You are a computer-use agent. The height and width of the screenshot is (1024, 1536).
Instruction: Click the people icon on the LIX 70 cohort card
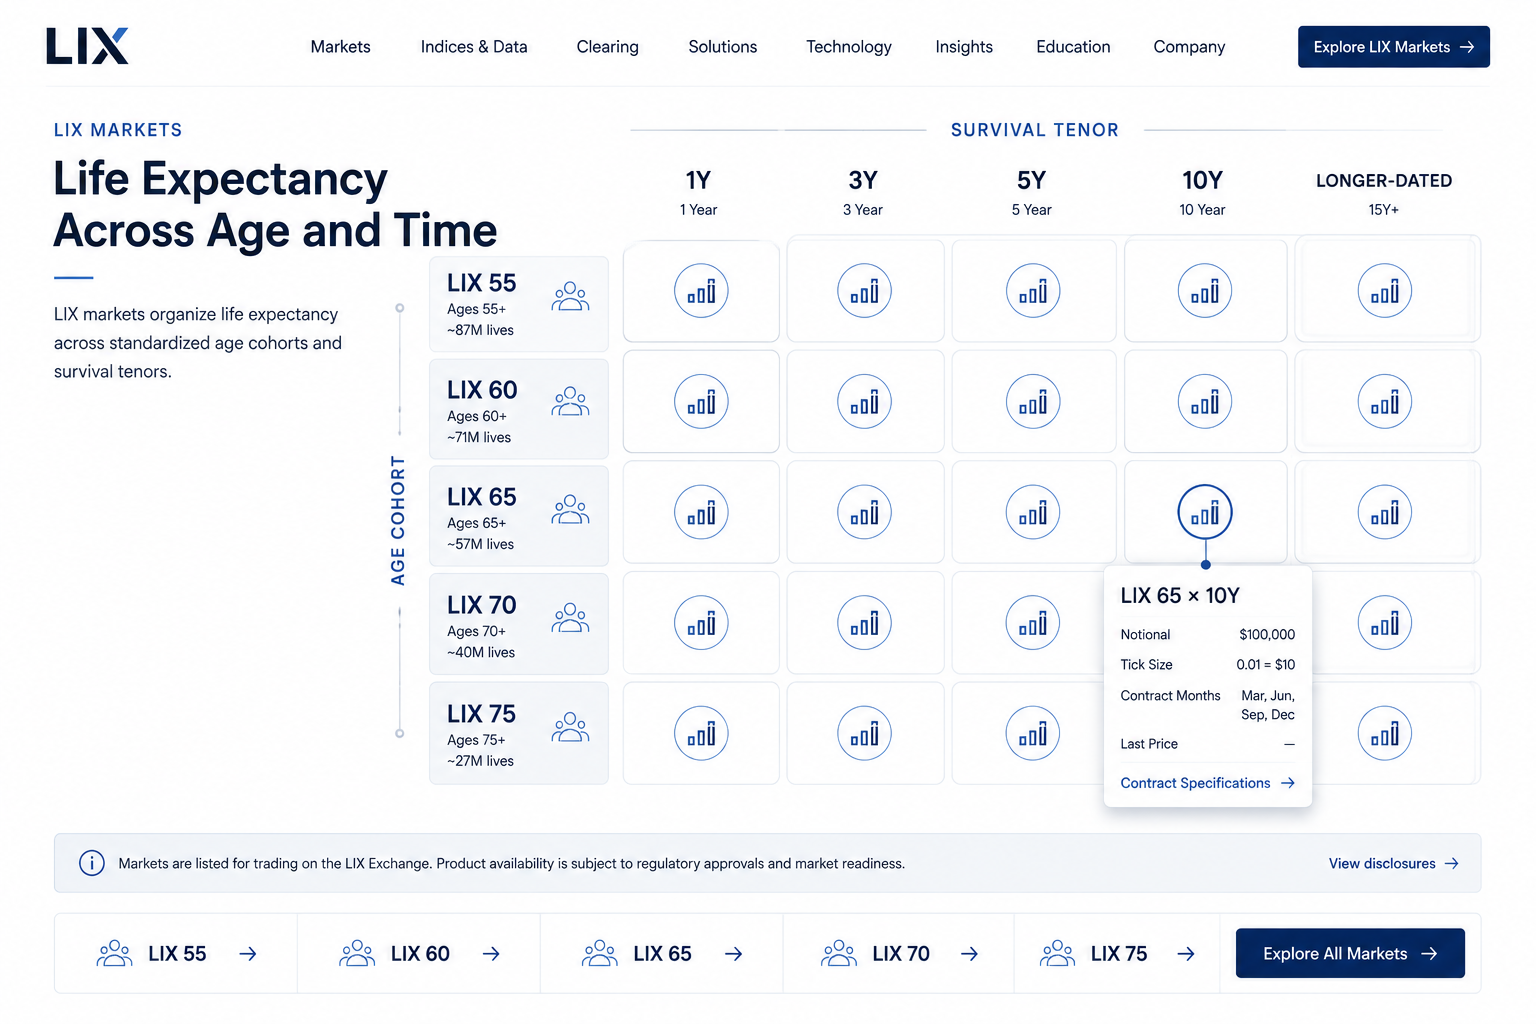click(x=570, y=617)
